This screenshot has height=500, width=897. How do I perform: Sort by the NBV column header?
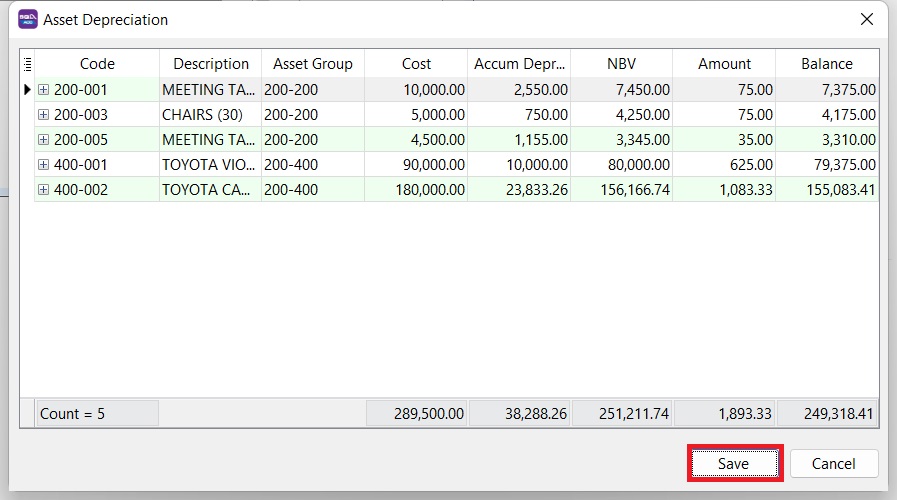(x=621, y=64)
